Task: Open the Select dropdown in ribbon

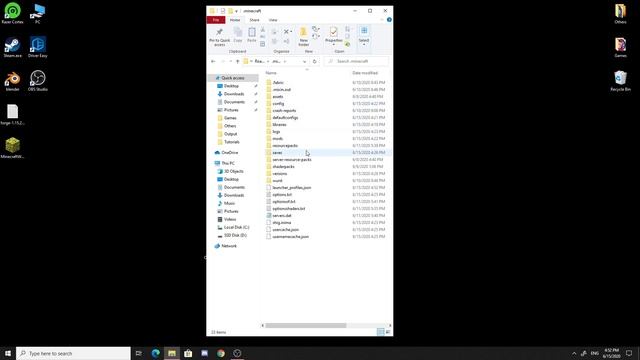Action: pyautogui.click(x=364, y=37)
